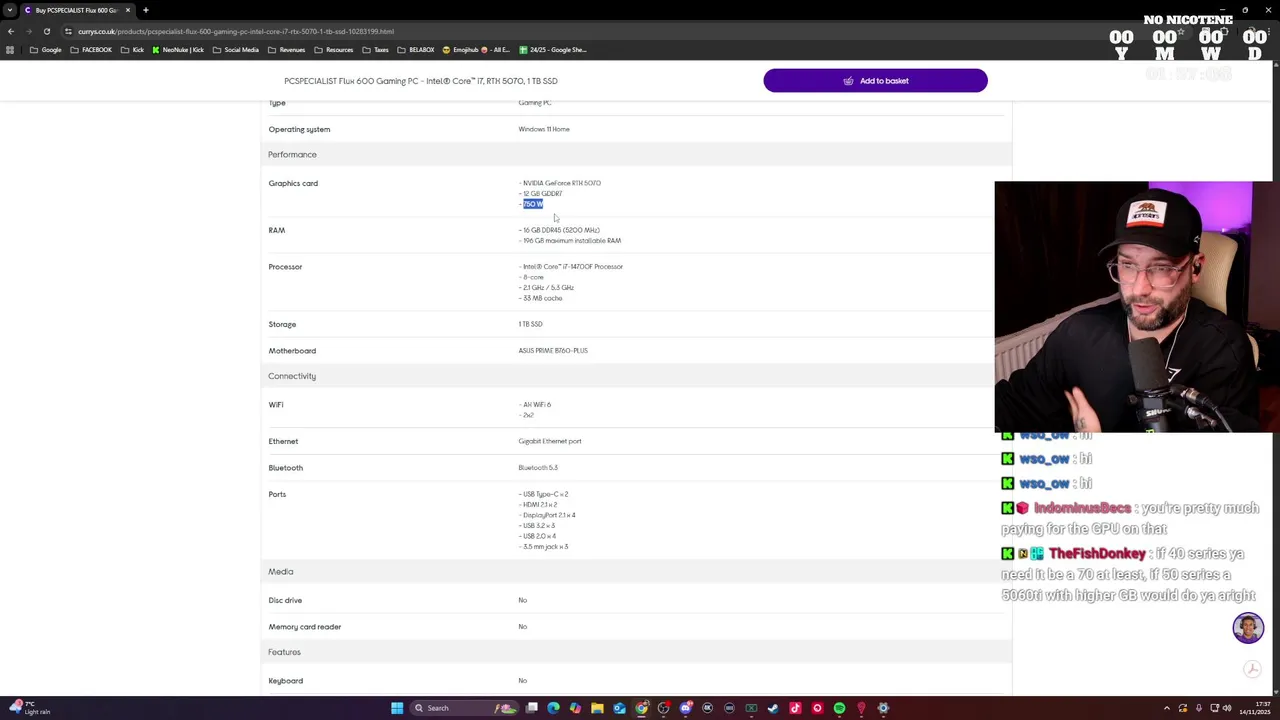1280x720 pixels.
Task: Open a new browser tab
Action: point(145,10)
